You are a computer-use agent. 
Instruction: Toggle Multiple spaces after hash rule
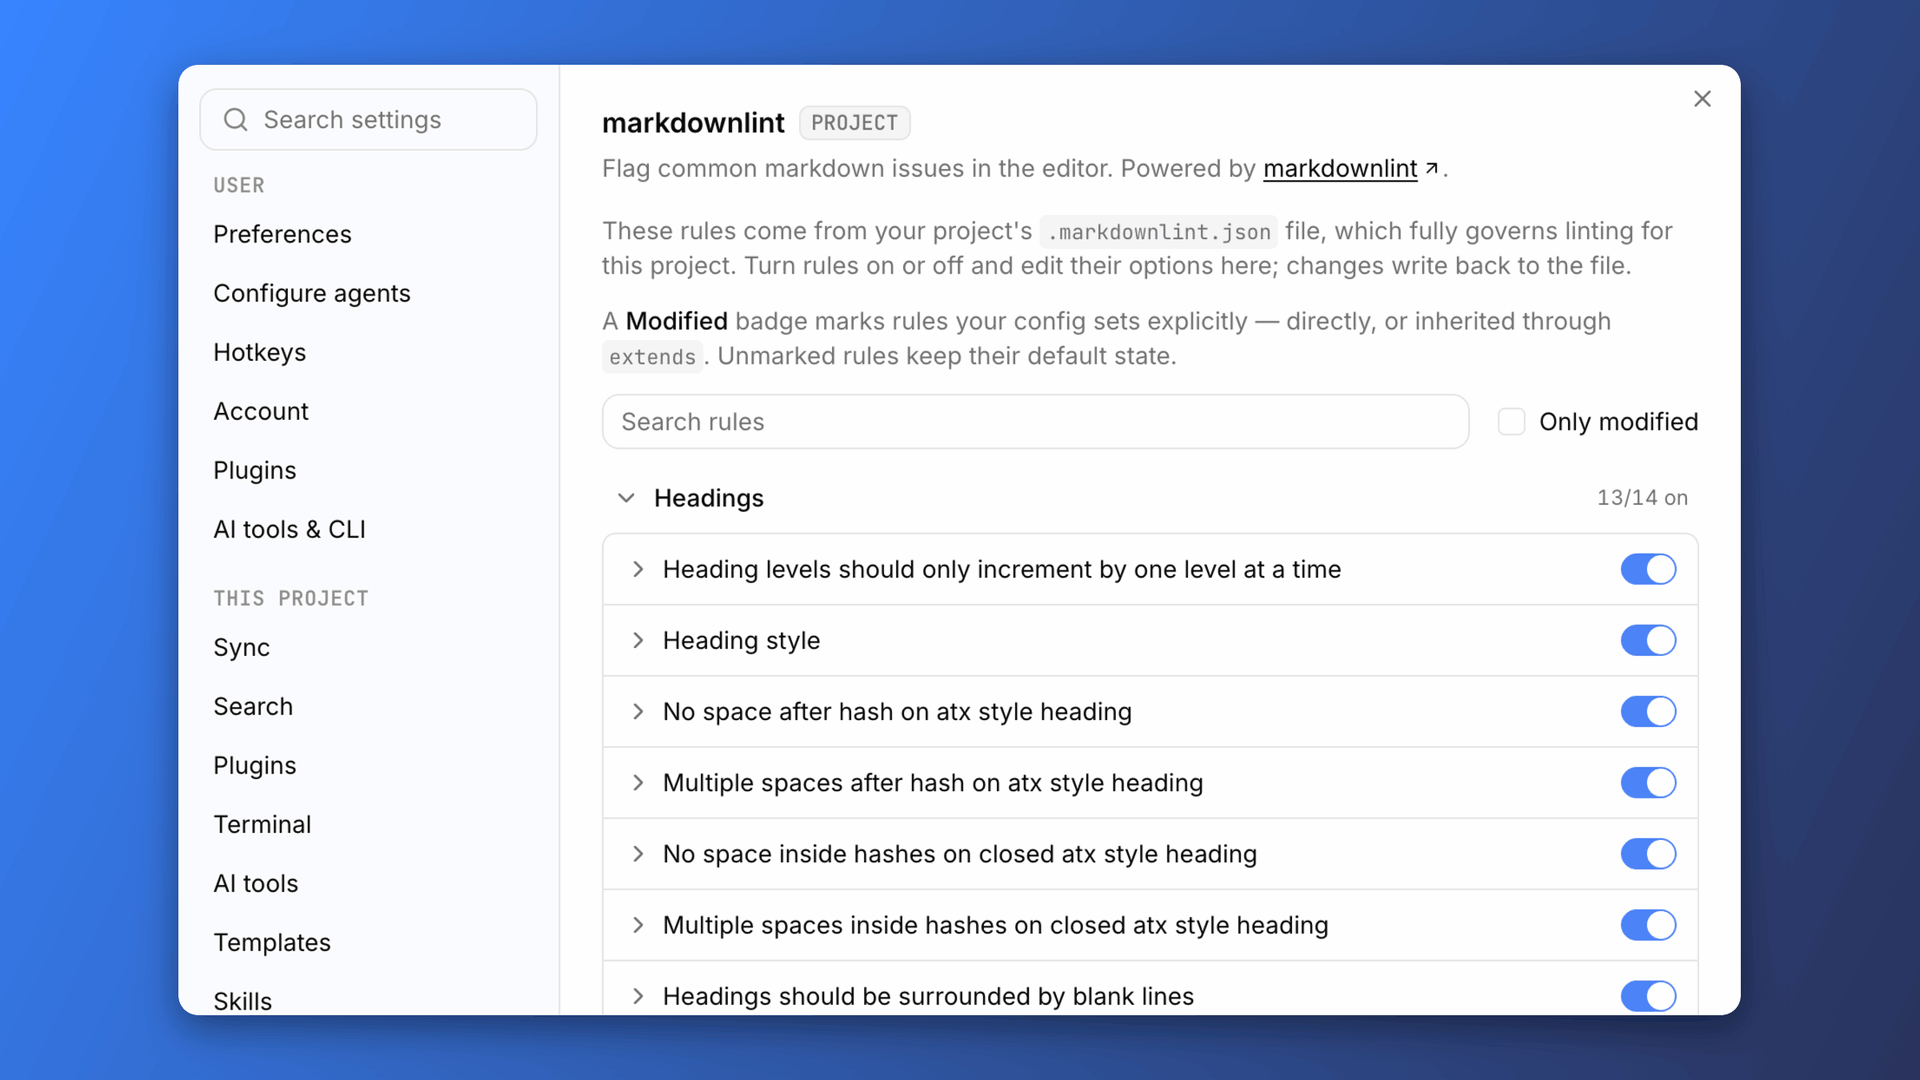(1648, 783)
